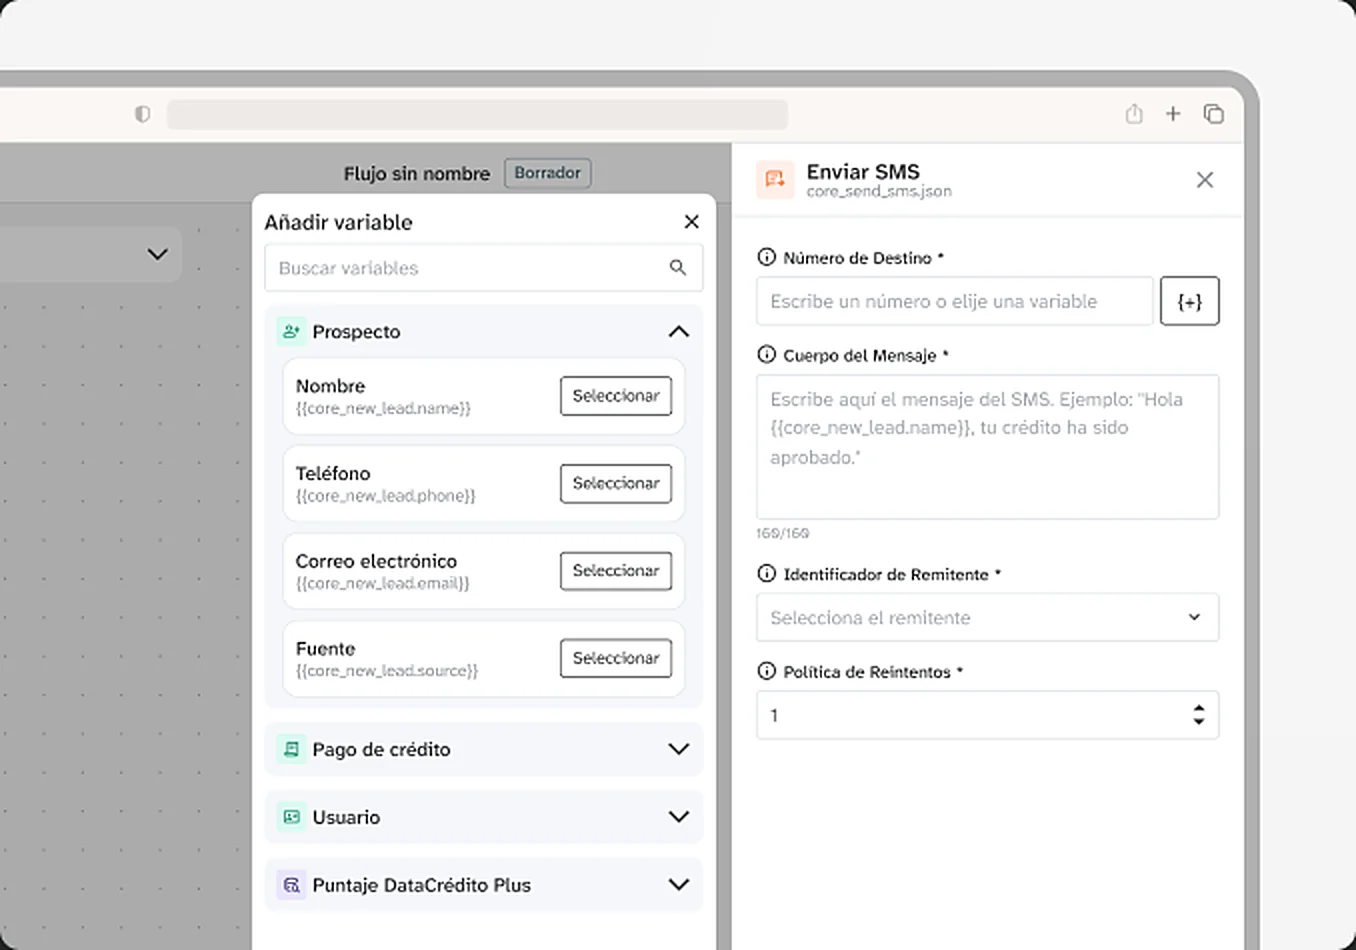The width and height of the screenshot is (1356, 950).
Task: Select the Fuente variable
Action: pyautogui.click(x=616, y=658)
